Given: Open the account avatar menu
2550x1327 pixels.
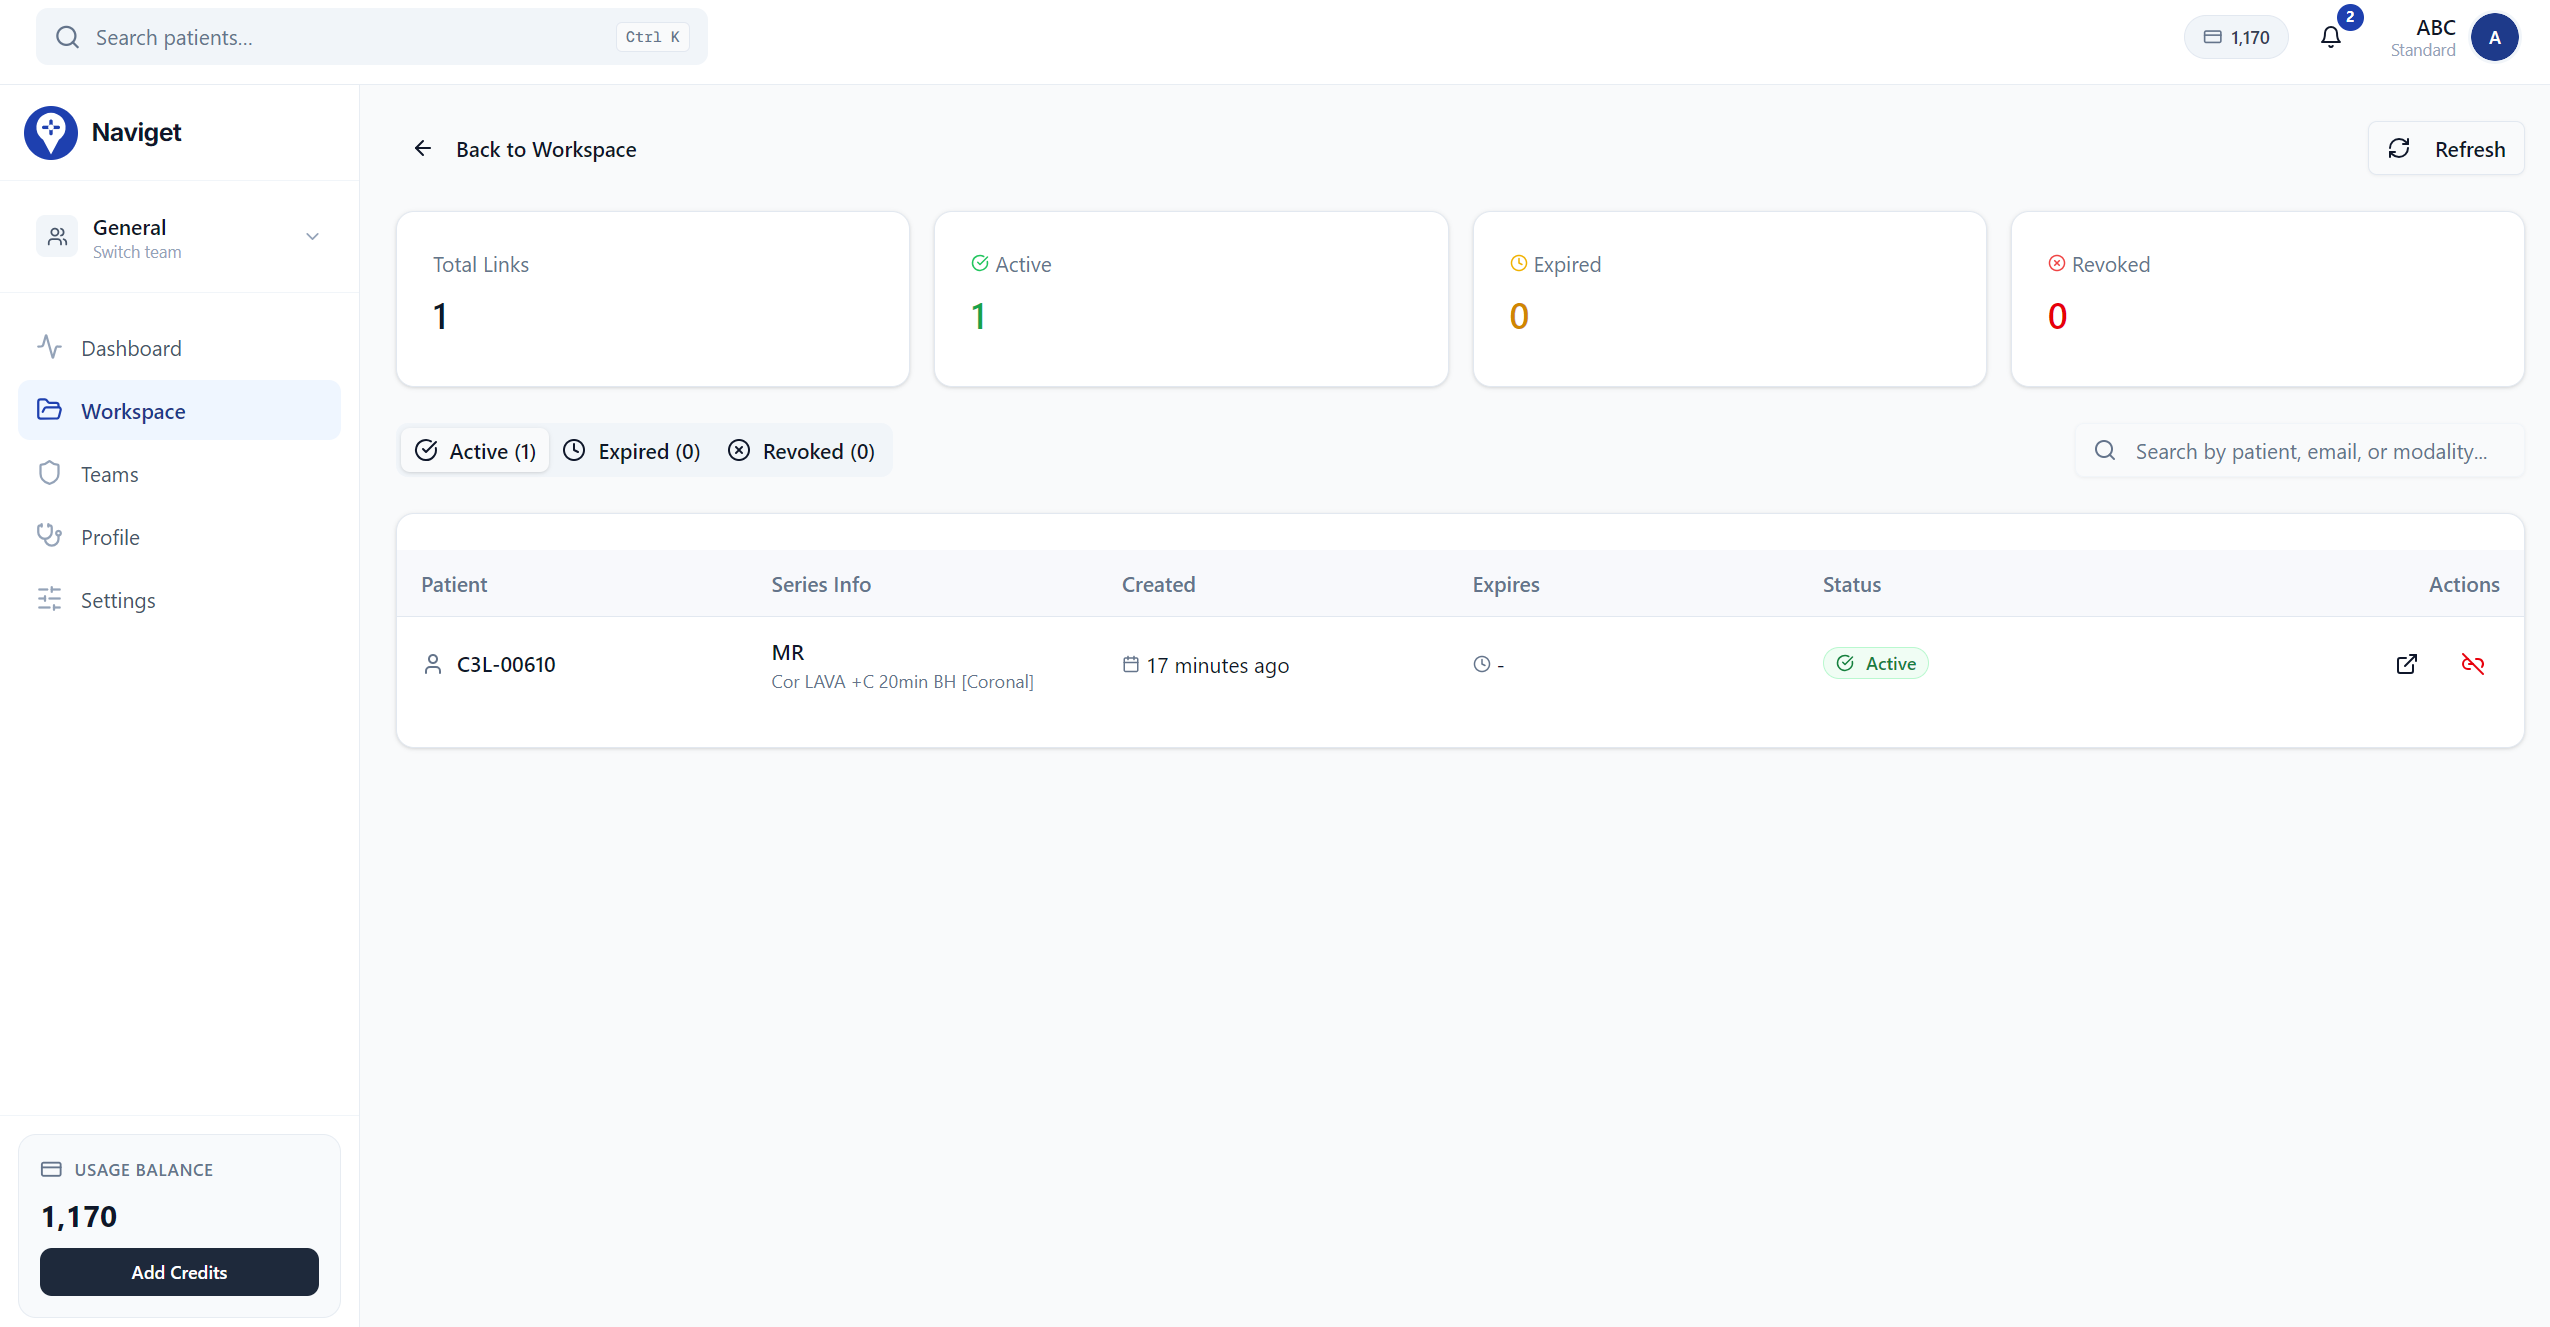Looking at the screenshot, I should click(2494, 37).
